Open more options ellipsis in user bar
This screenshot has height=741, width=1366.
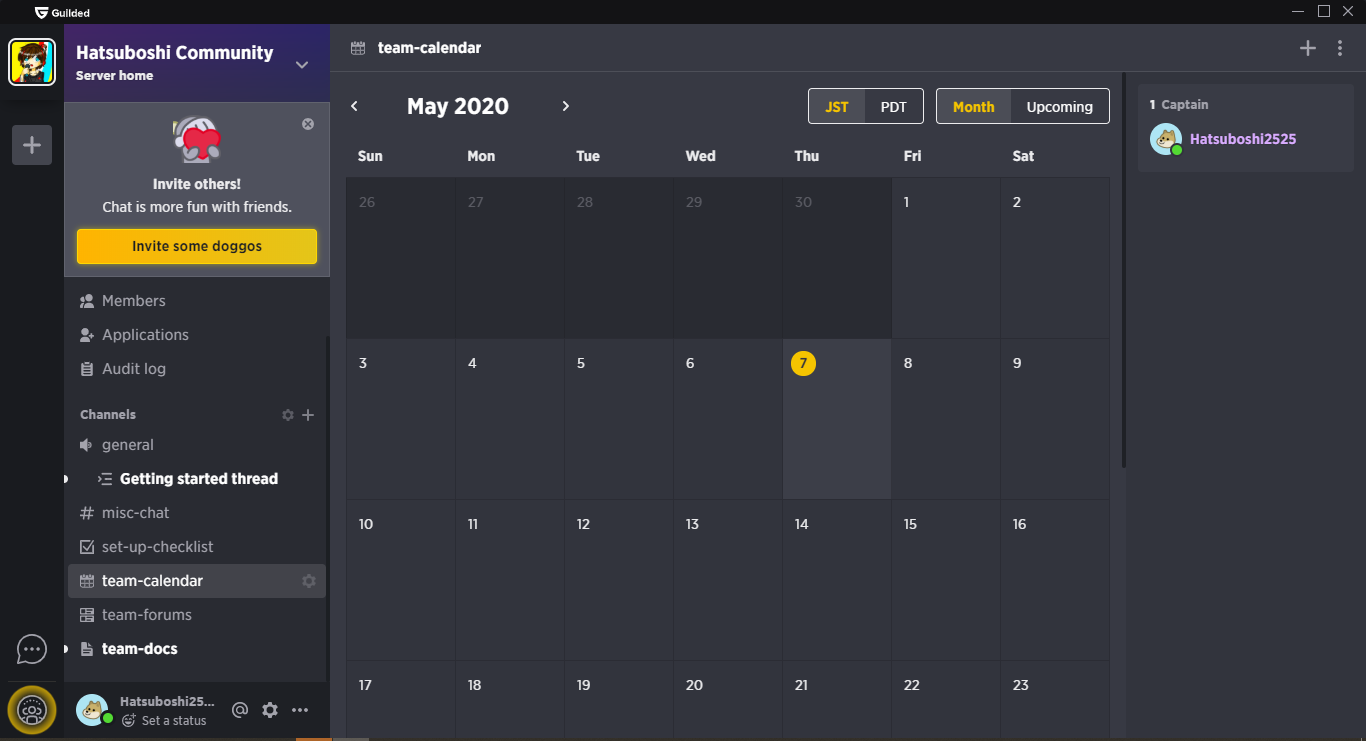coord(300,710)
